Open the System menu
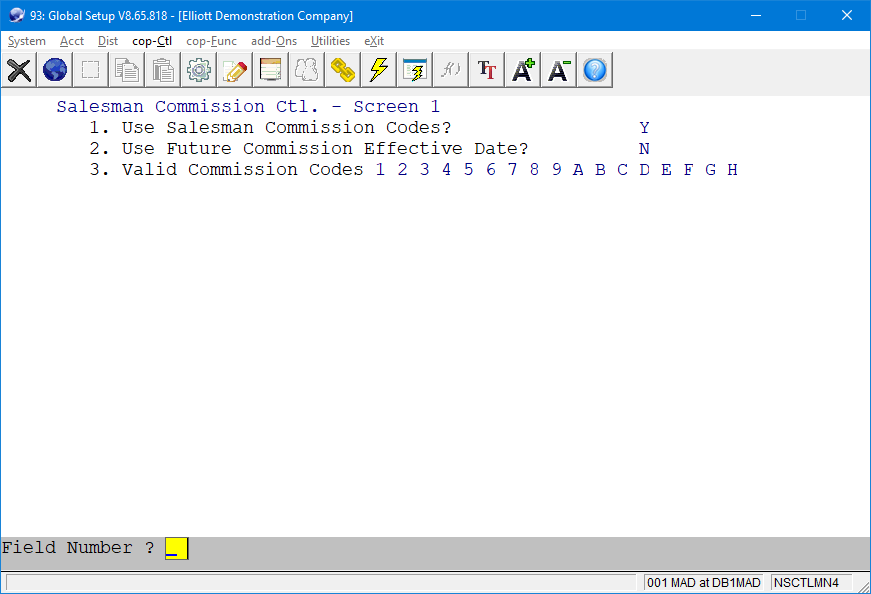871x594 pixels. [27, 41]
